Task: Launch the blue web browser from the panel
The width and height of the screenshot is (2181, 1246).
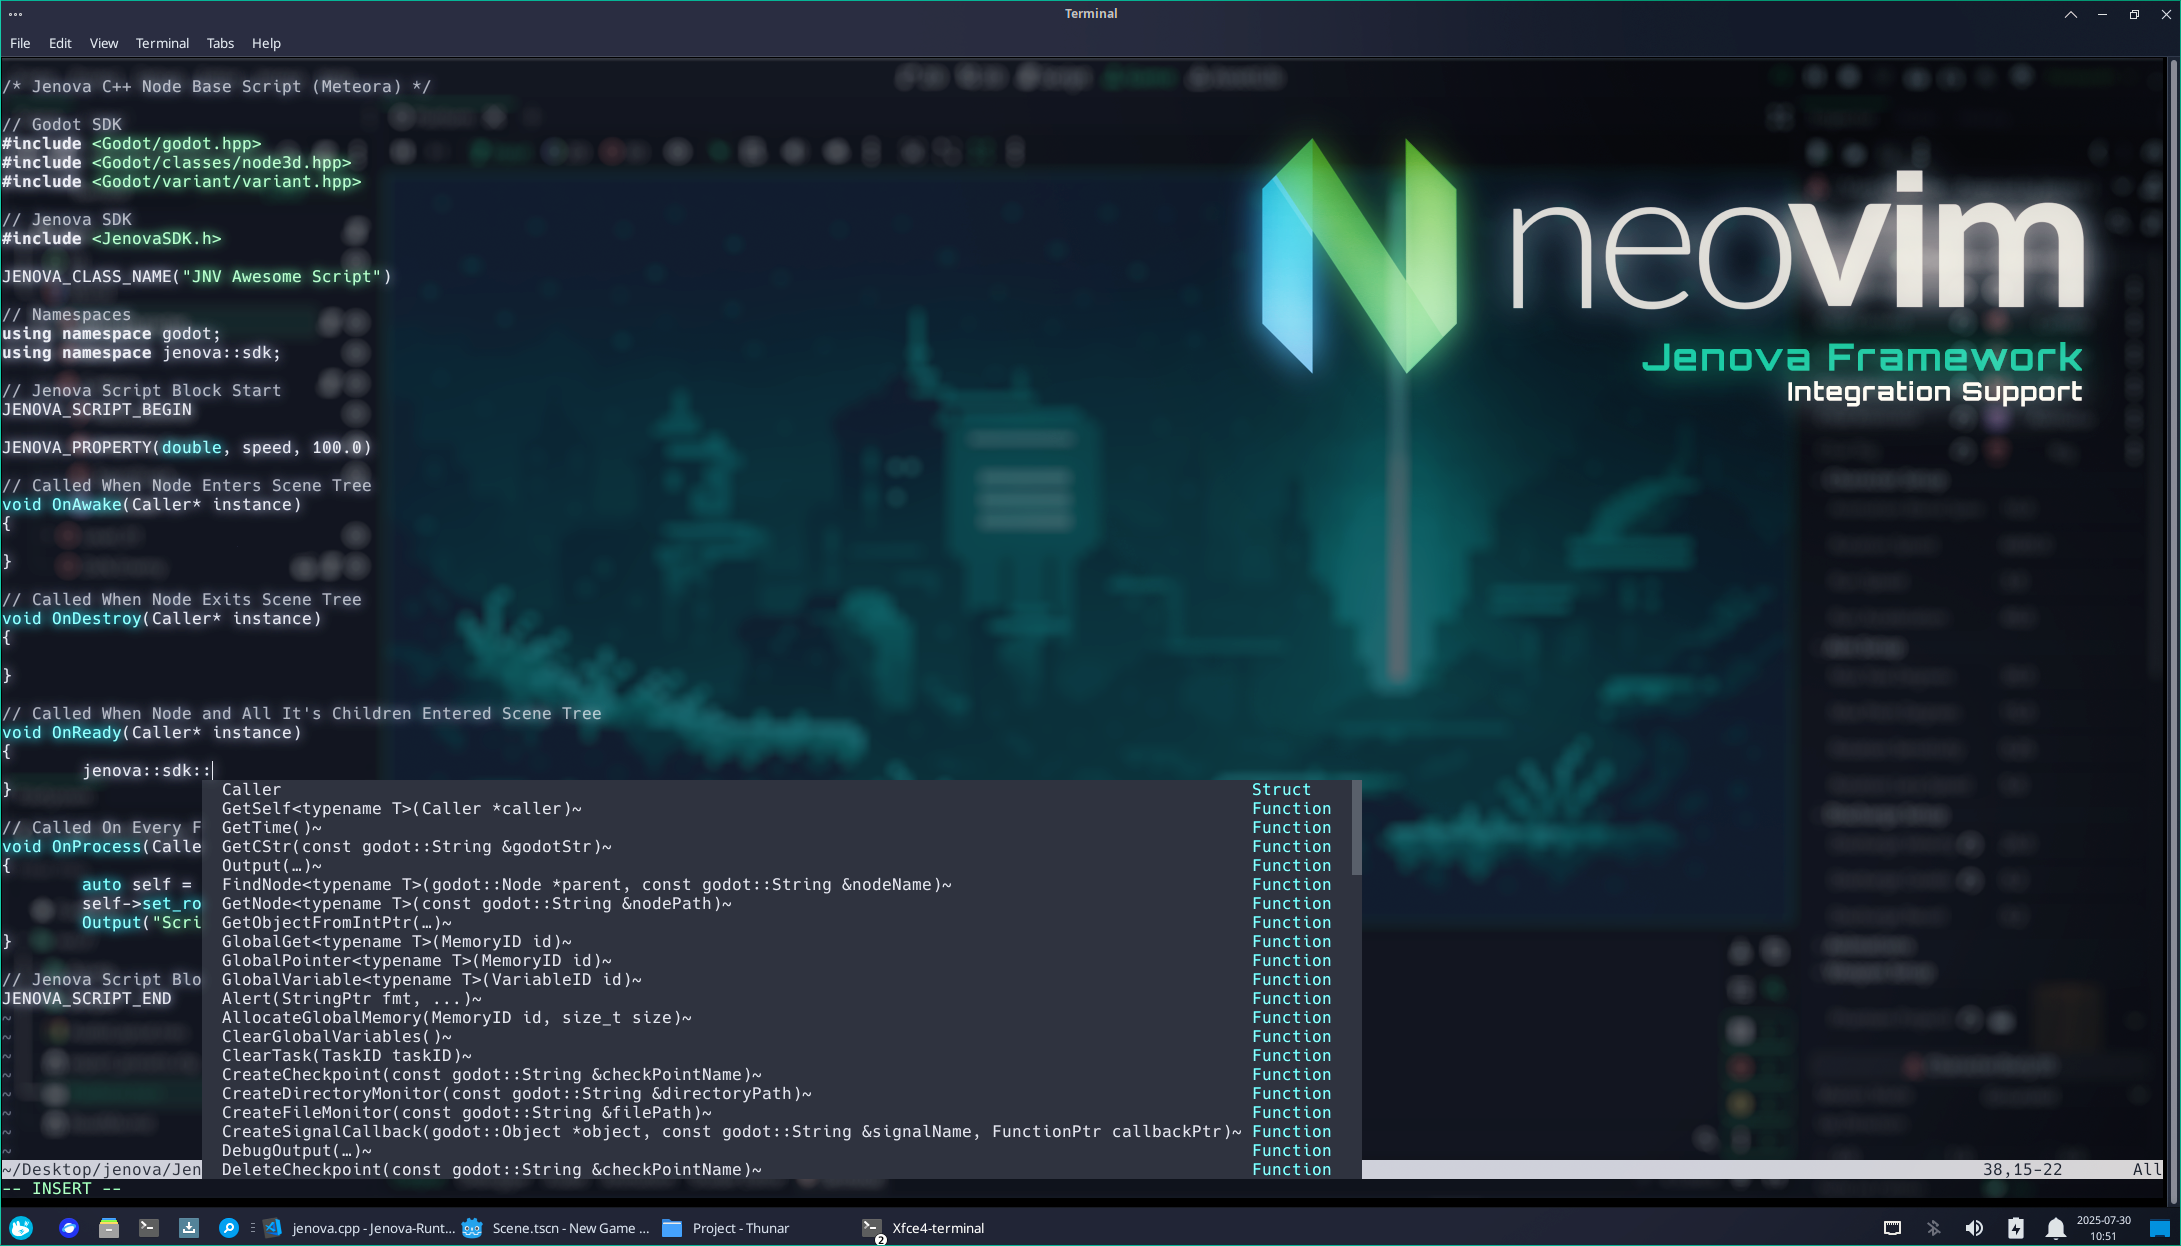Action: pyautogui.click(x=69, y=1228)
